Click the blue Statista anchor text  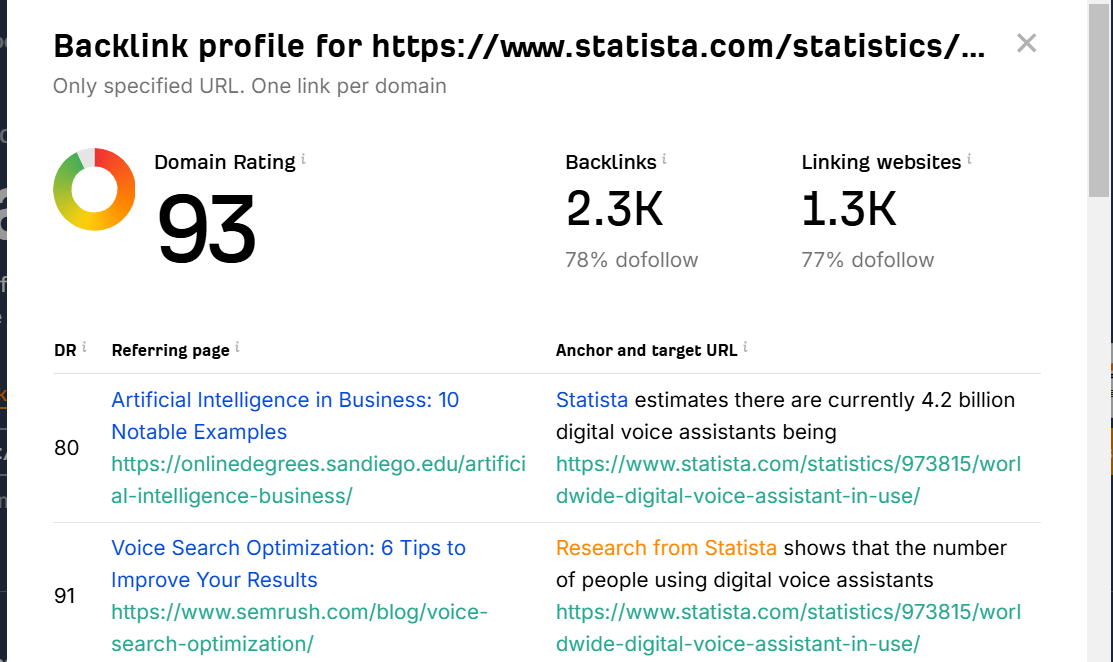coord(592,401)
